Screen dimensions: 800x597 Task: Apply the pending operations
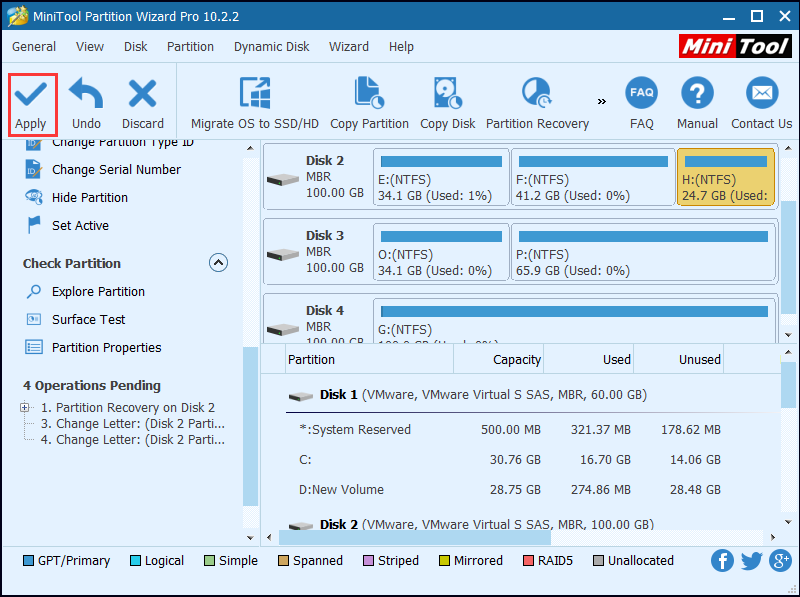coord(31,105)
